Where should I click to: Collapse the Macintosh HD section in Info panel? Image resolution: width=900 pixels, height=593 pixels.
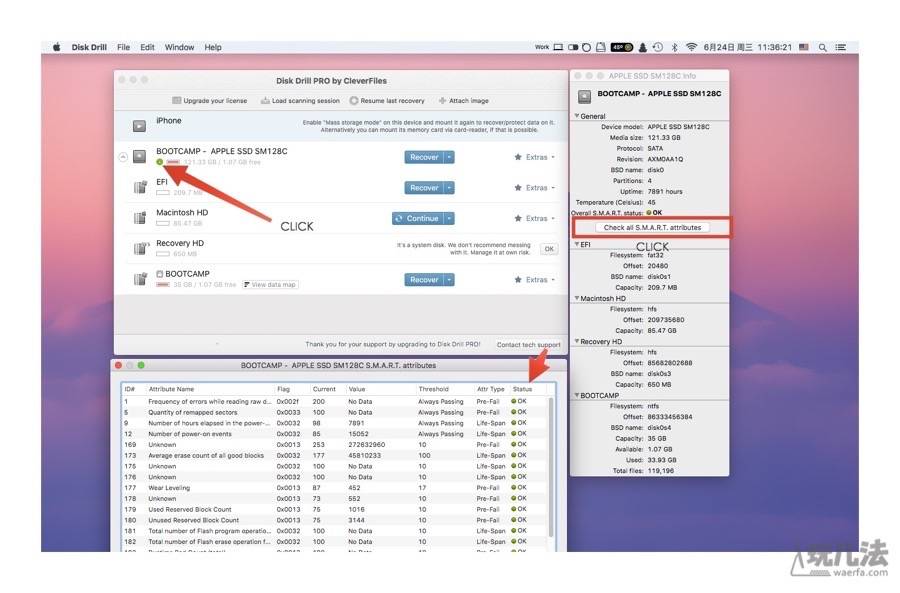[x=577, y=298]
